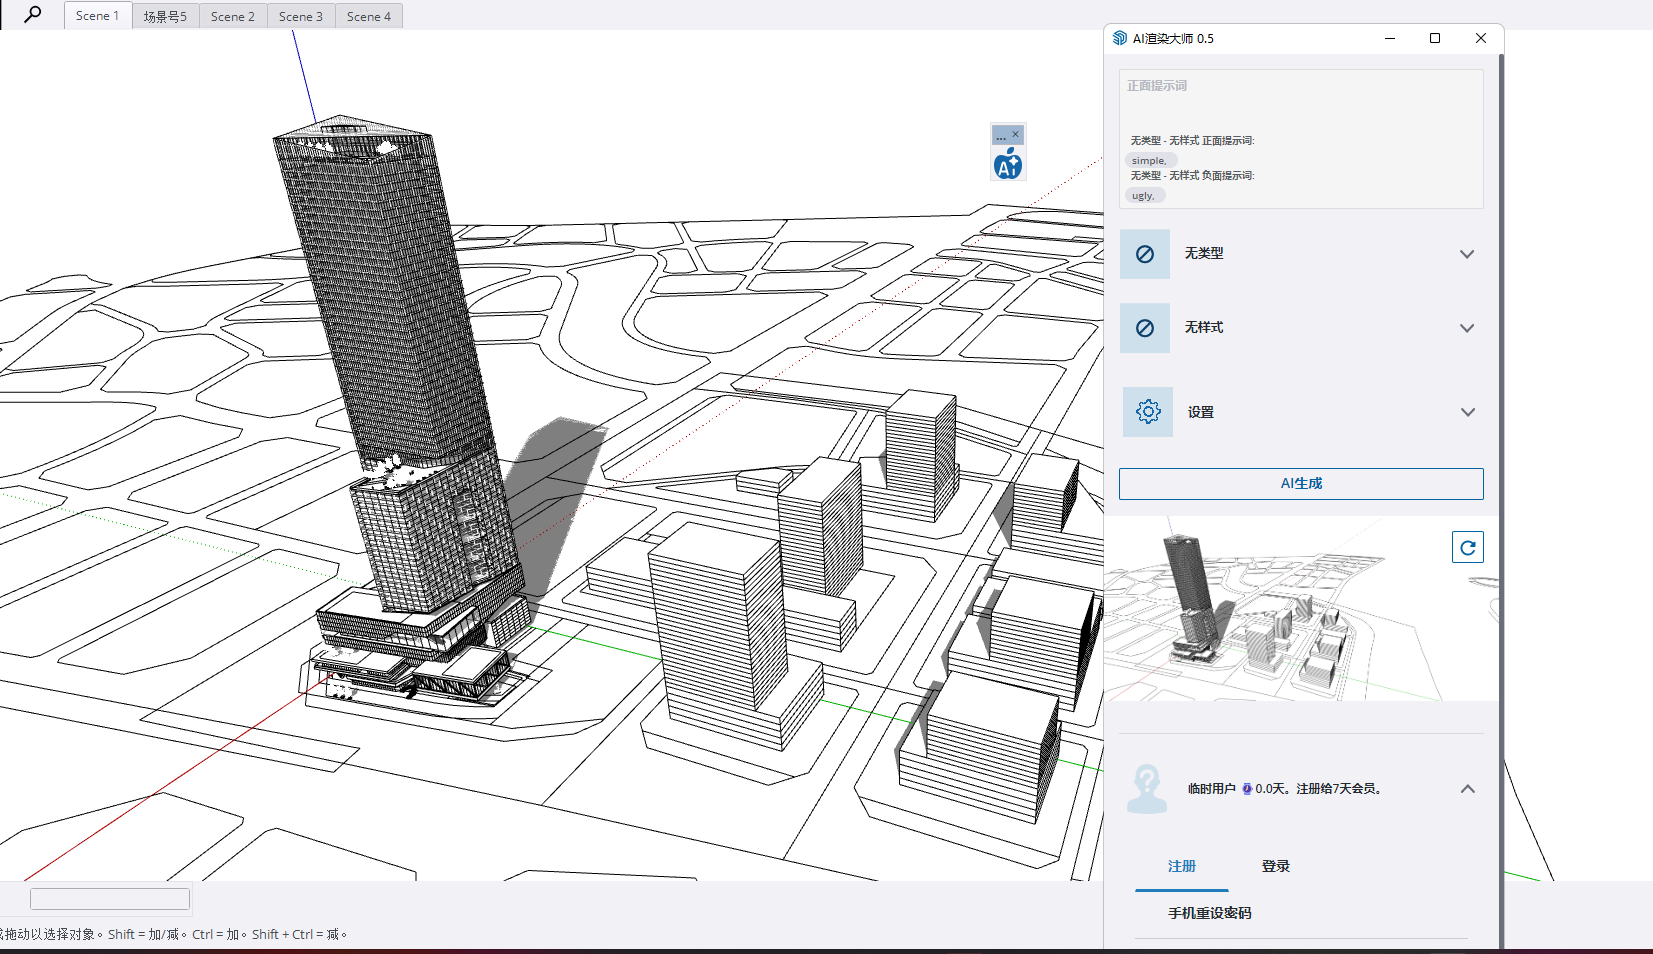
Task: Expand the 设置 settings section chevron
Action: (x=1467, y=412)
